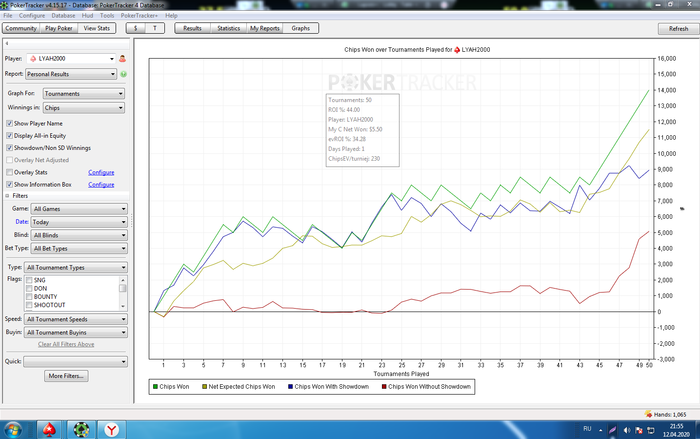Select the T tournaments toggle
This screenshot has height=439, width=700.
tap(155, 28)
